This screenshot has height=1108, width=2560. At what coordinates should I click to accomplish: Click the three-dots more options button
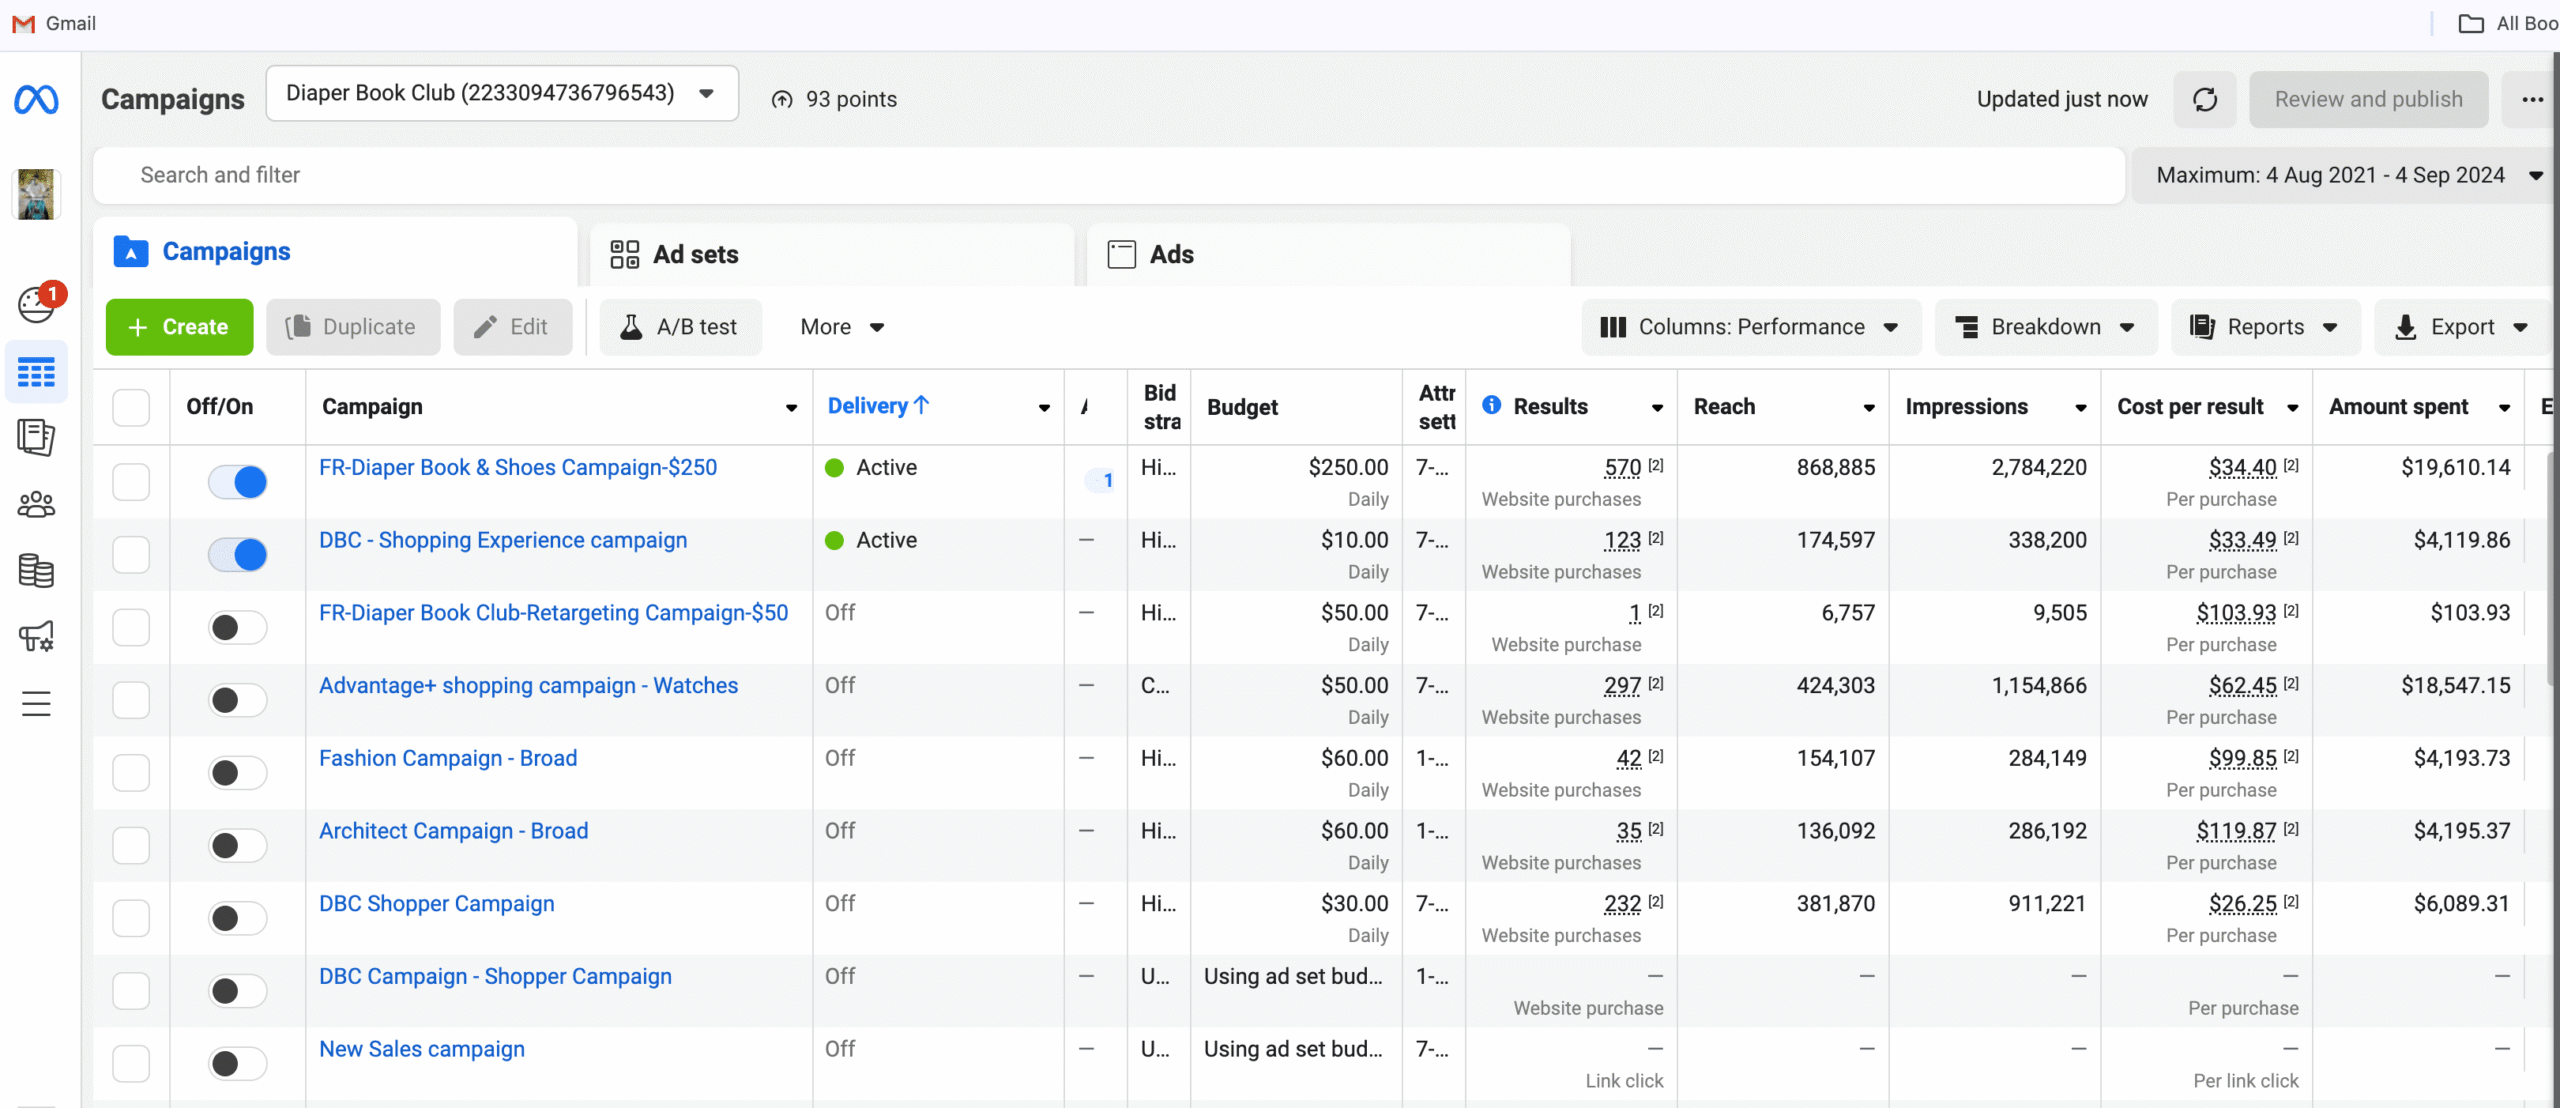[x=2532, y=99]
